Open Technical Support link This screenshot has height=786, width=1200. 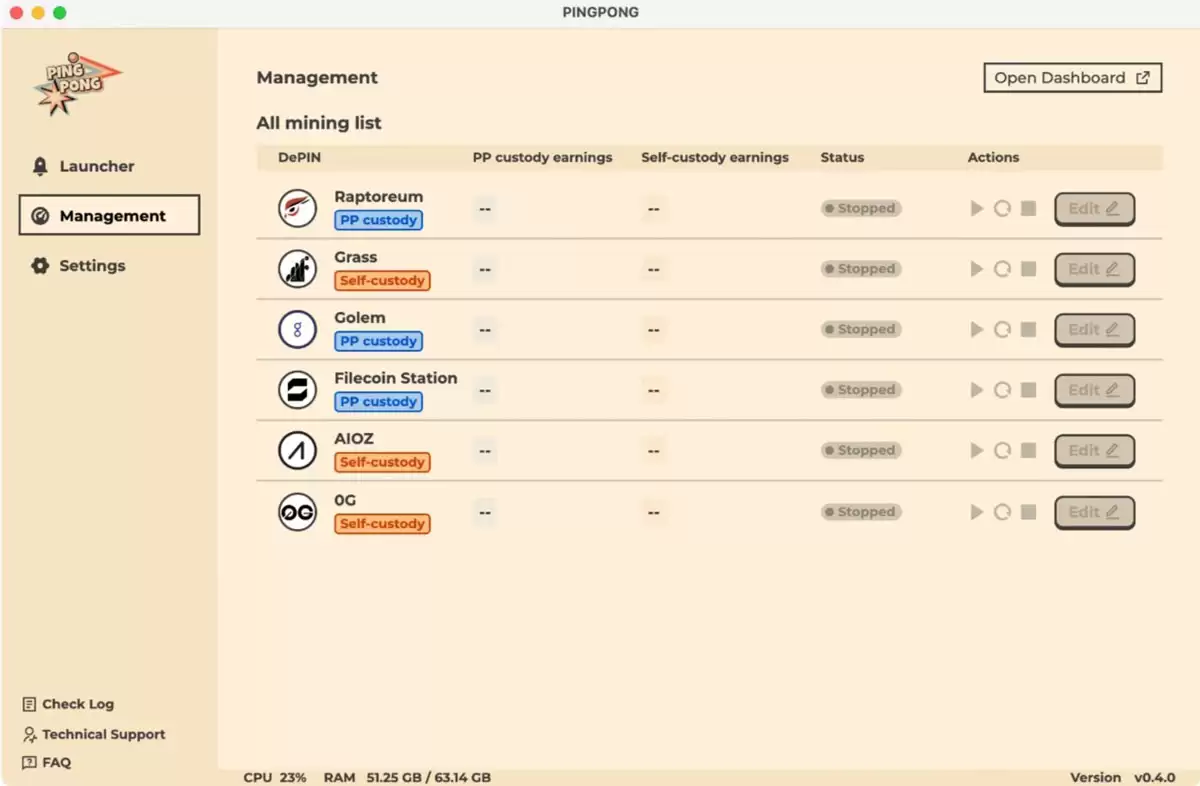tap(103, 734)
